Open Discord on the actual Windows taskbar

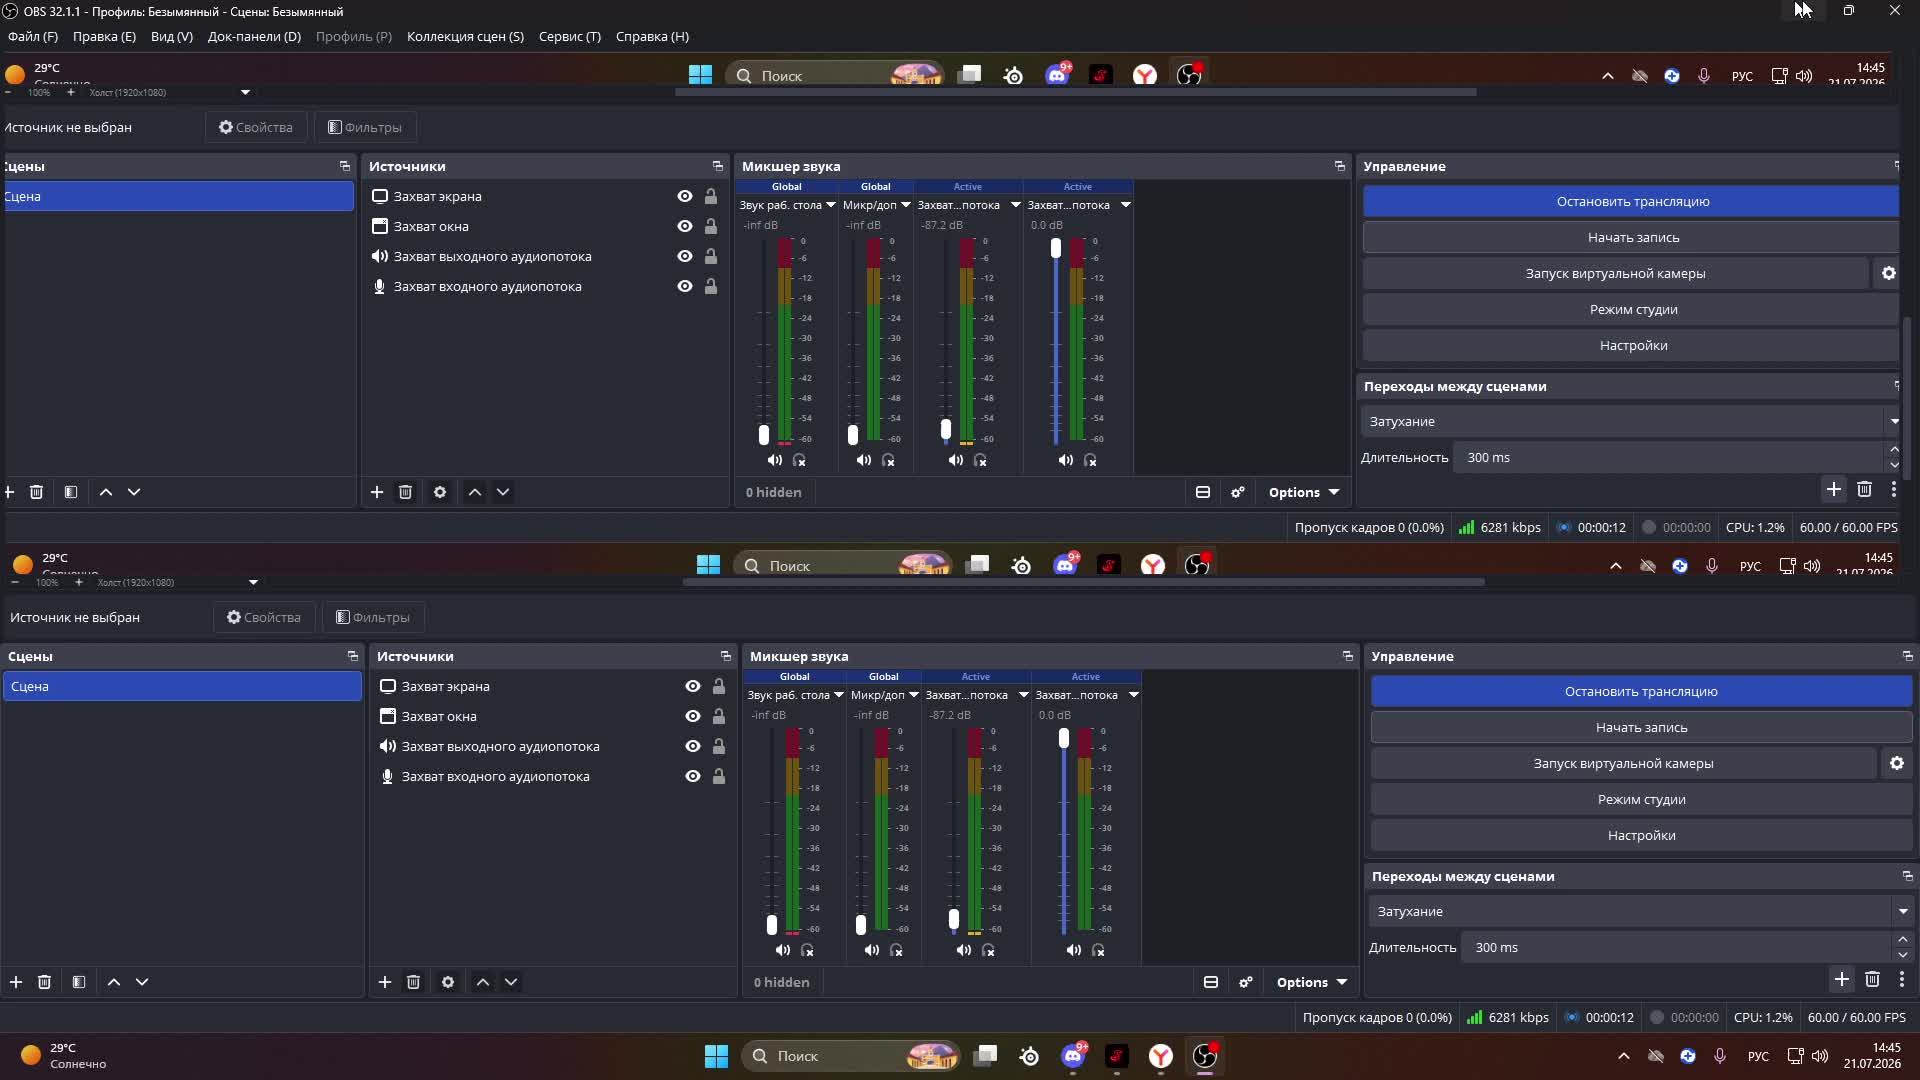(x=1074, y=1056)
